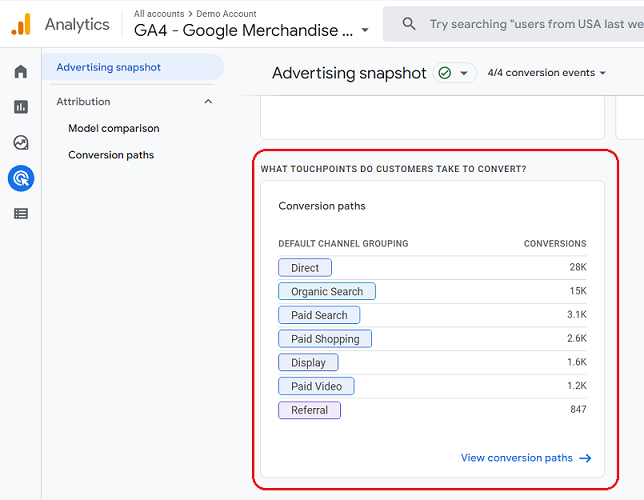Click the Display channel chip

(x=308, y=363)
